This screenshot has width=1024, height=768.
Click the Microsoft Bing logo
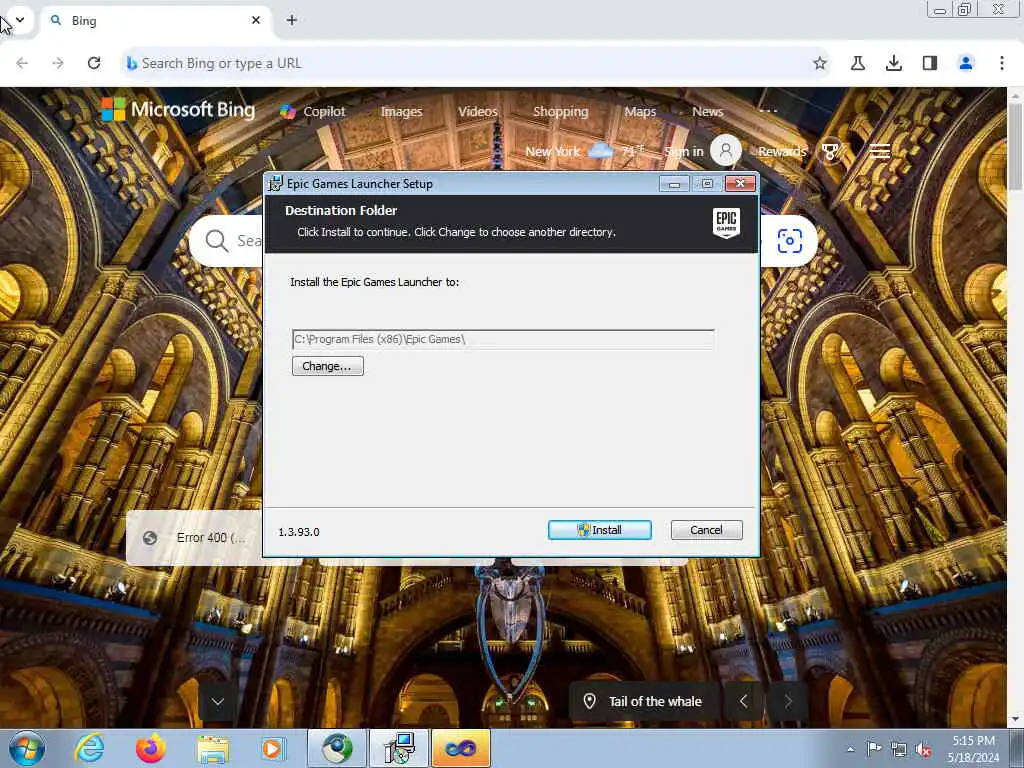[178, 109]
